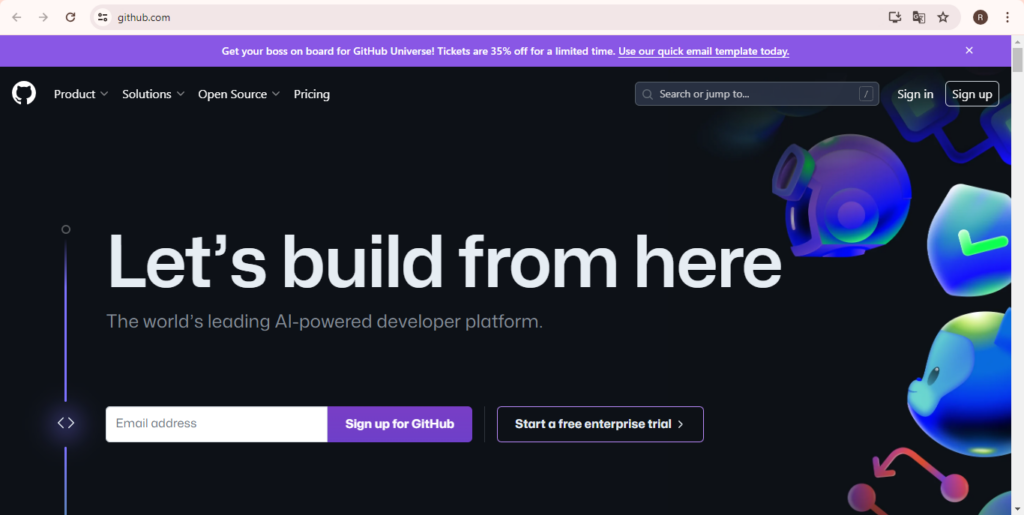Click the GitHub Octocat logo
This screenshot has height=515, width=1024.
24,93
